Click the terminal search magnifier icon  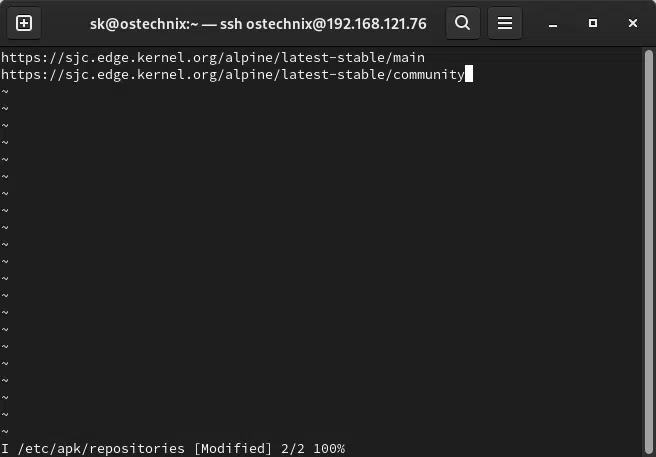(462, 22)
